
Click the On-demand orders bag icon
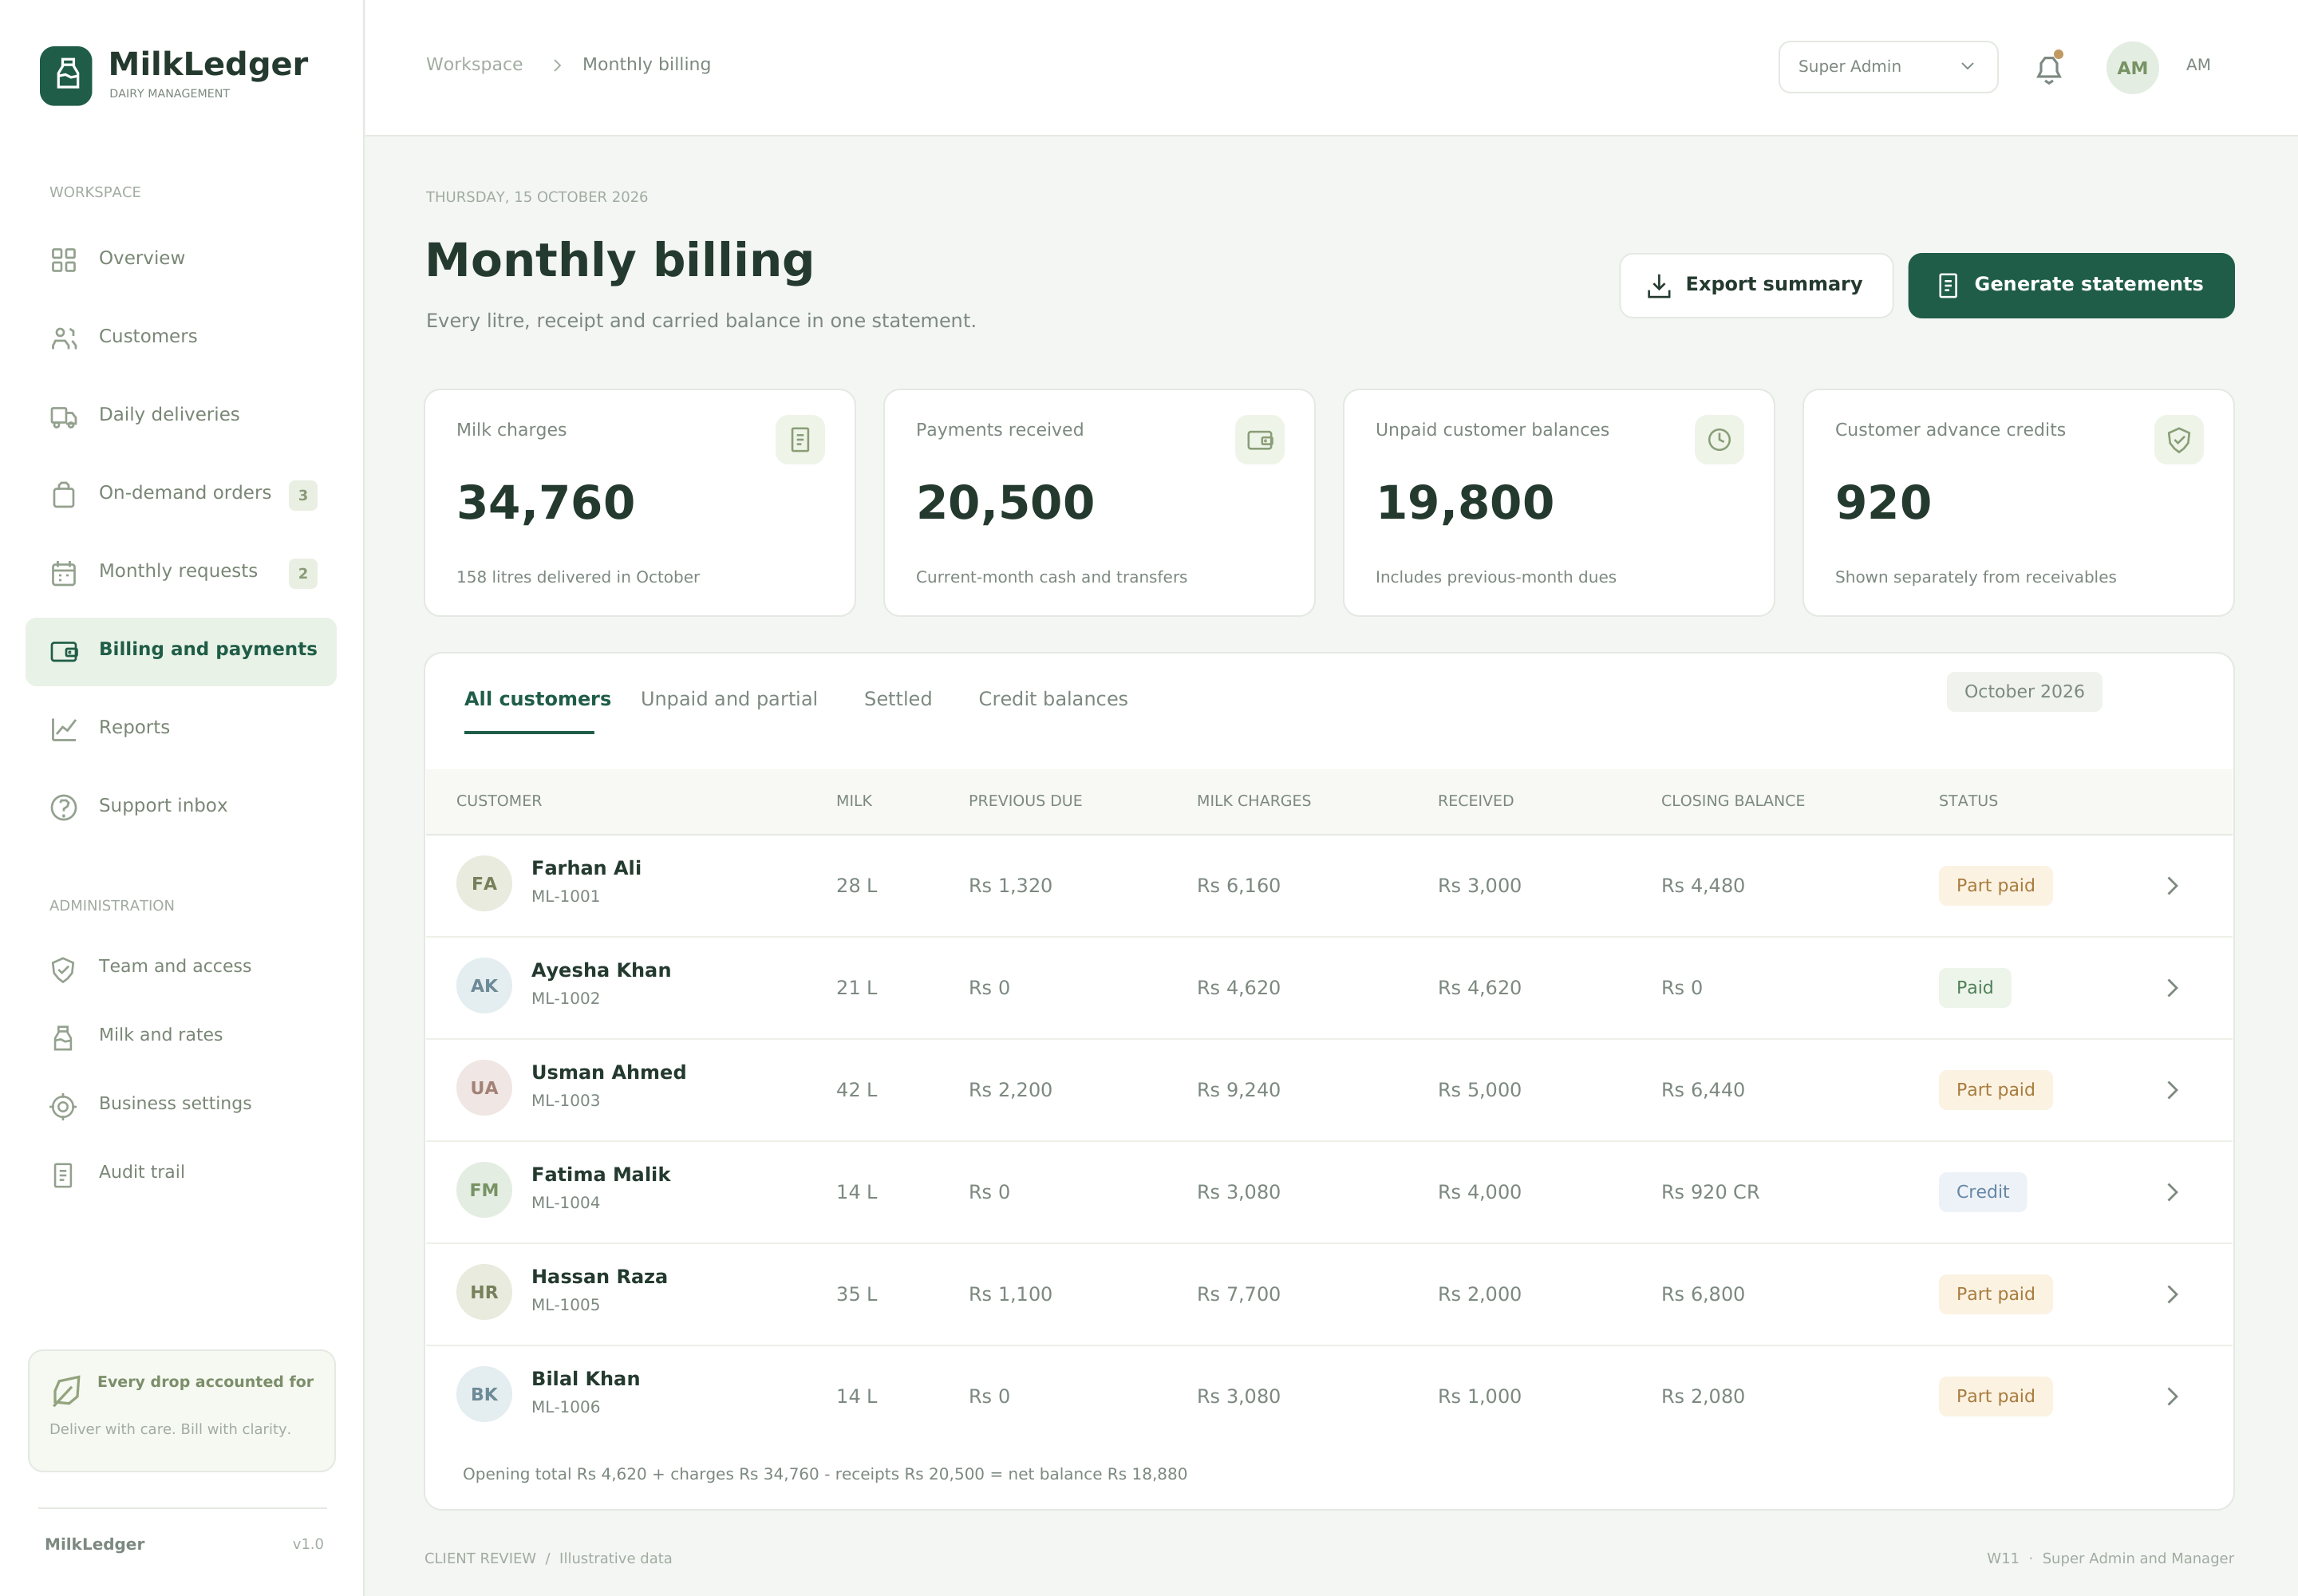click(63, 494)
